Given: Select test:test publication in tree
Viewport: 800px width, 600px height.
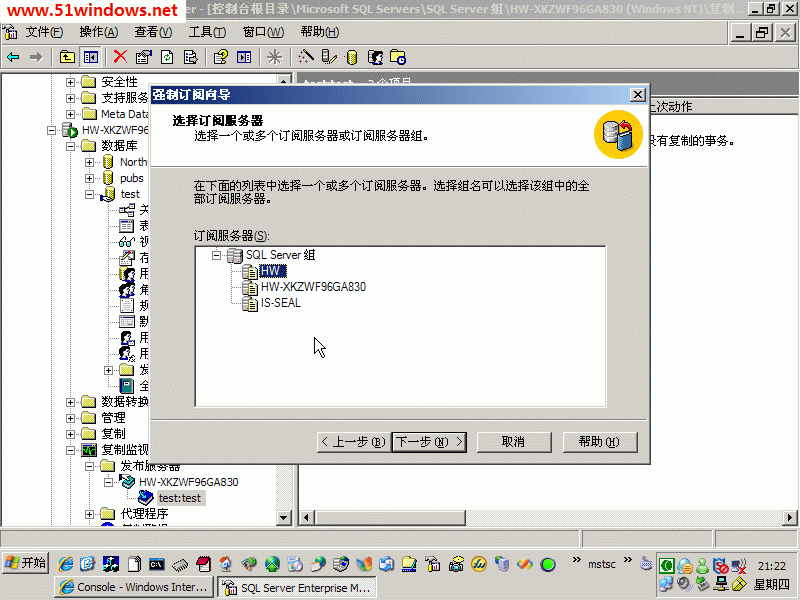Looking at the screenshot, I should tap(180, 498).
